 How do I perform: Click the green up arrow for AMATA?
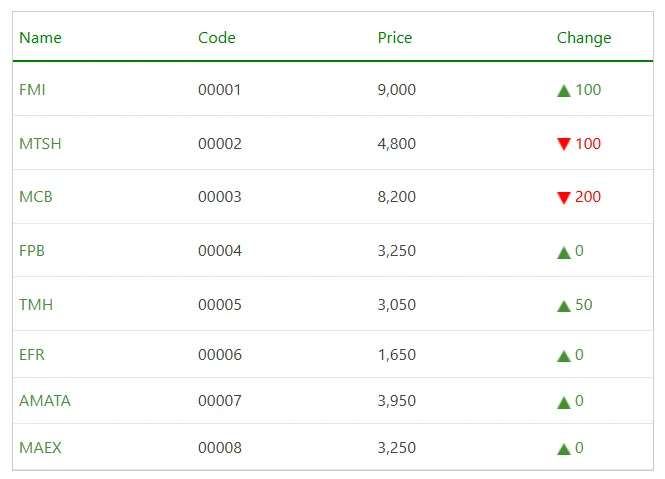point(564,402)
